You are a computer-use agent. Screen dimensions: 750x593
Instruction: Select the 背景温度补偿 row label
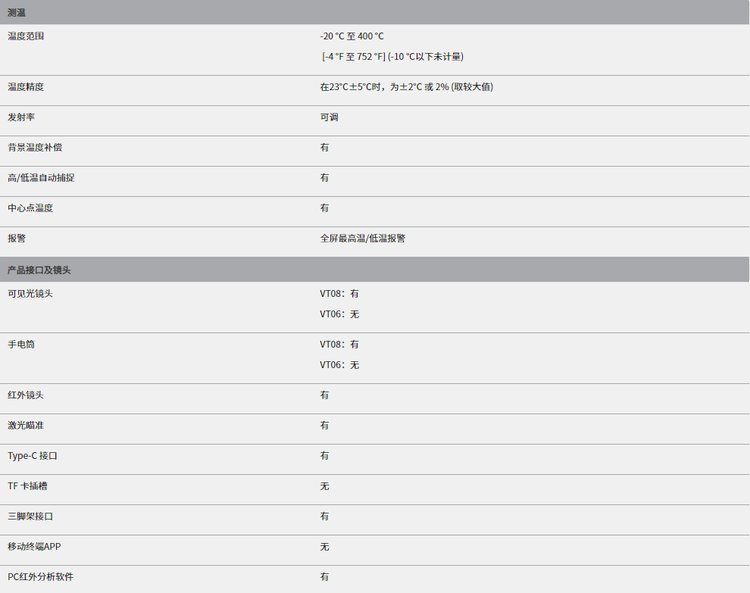pos(36,147)
